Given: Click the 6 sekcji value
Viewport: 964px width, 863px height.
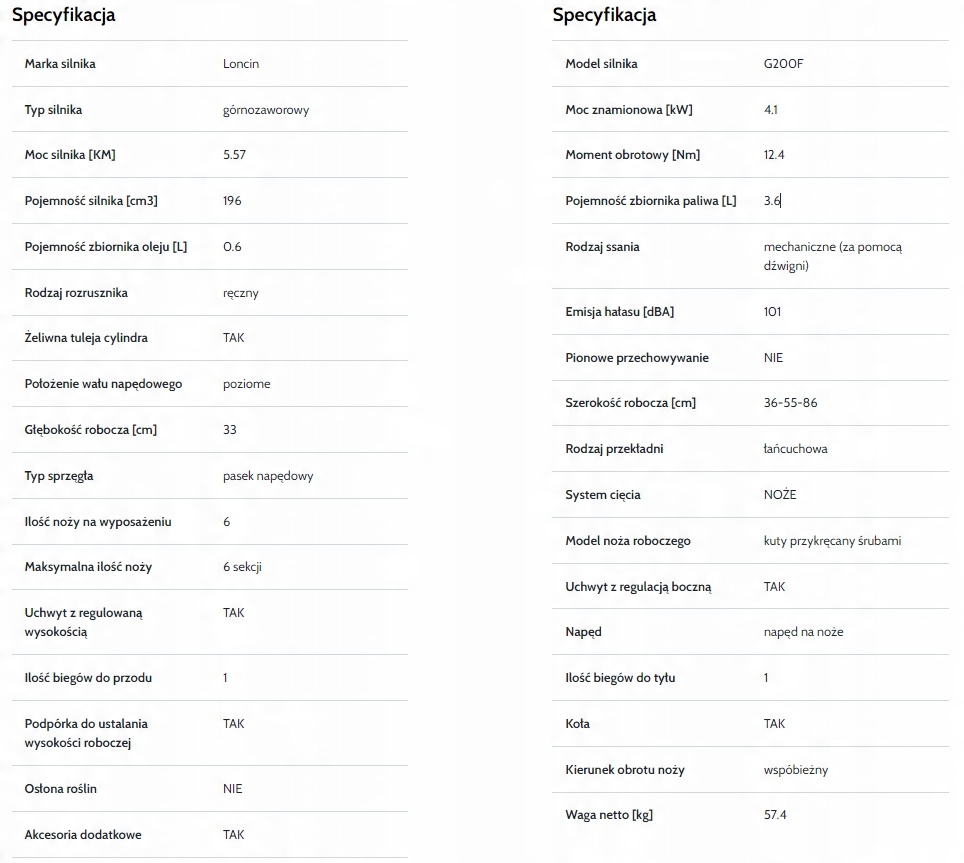Looking at the screenshot, I should [242, 567].
